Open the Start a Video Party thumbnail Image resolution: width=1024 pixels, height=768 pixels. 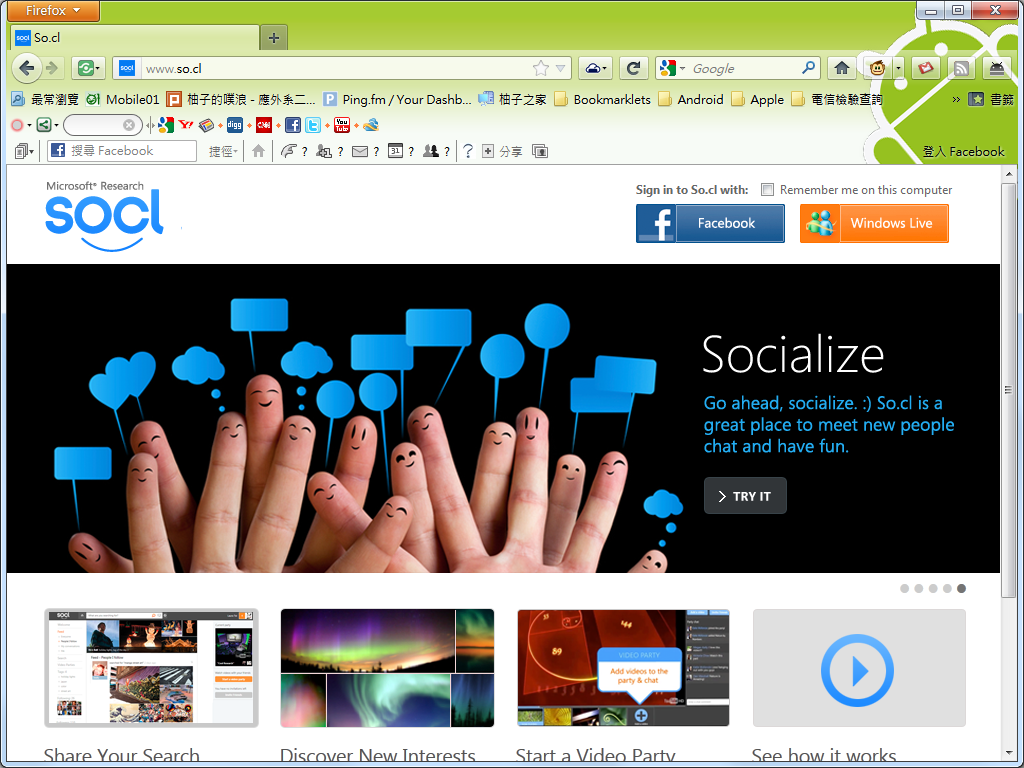(623, 667)
